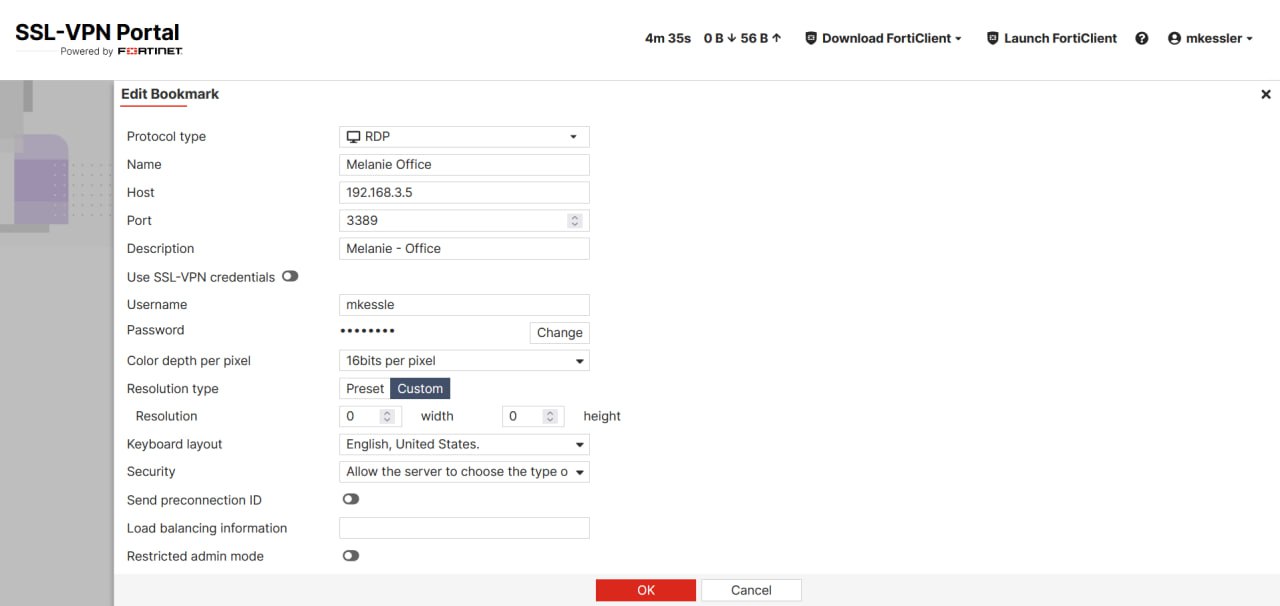Click the monitor icon in Protocol type
The height and width of the screenshot is (606, 1280).
353,136
